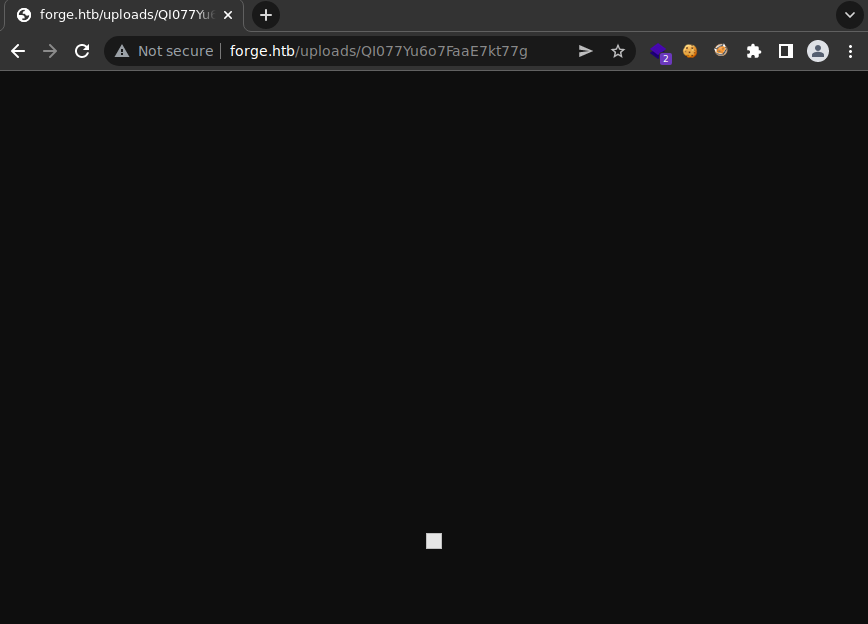Open the user profile avatar

click(818, 51)
